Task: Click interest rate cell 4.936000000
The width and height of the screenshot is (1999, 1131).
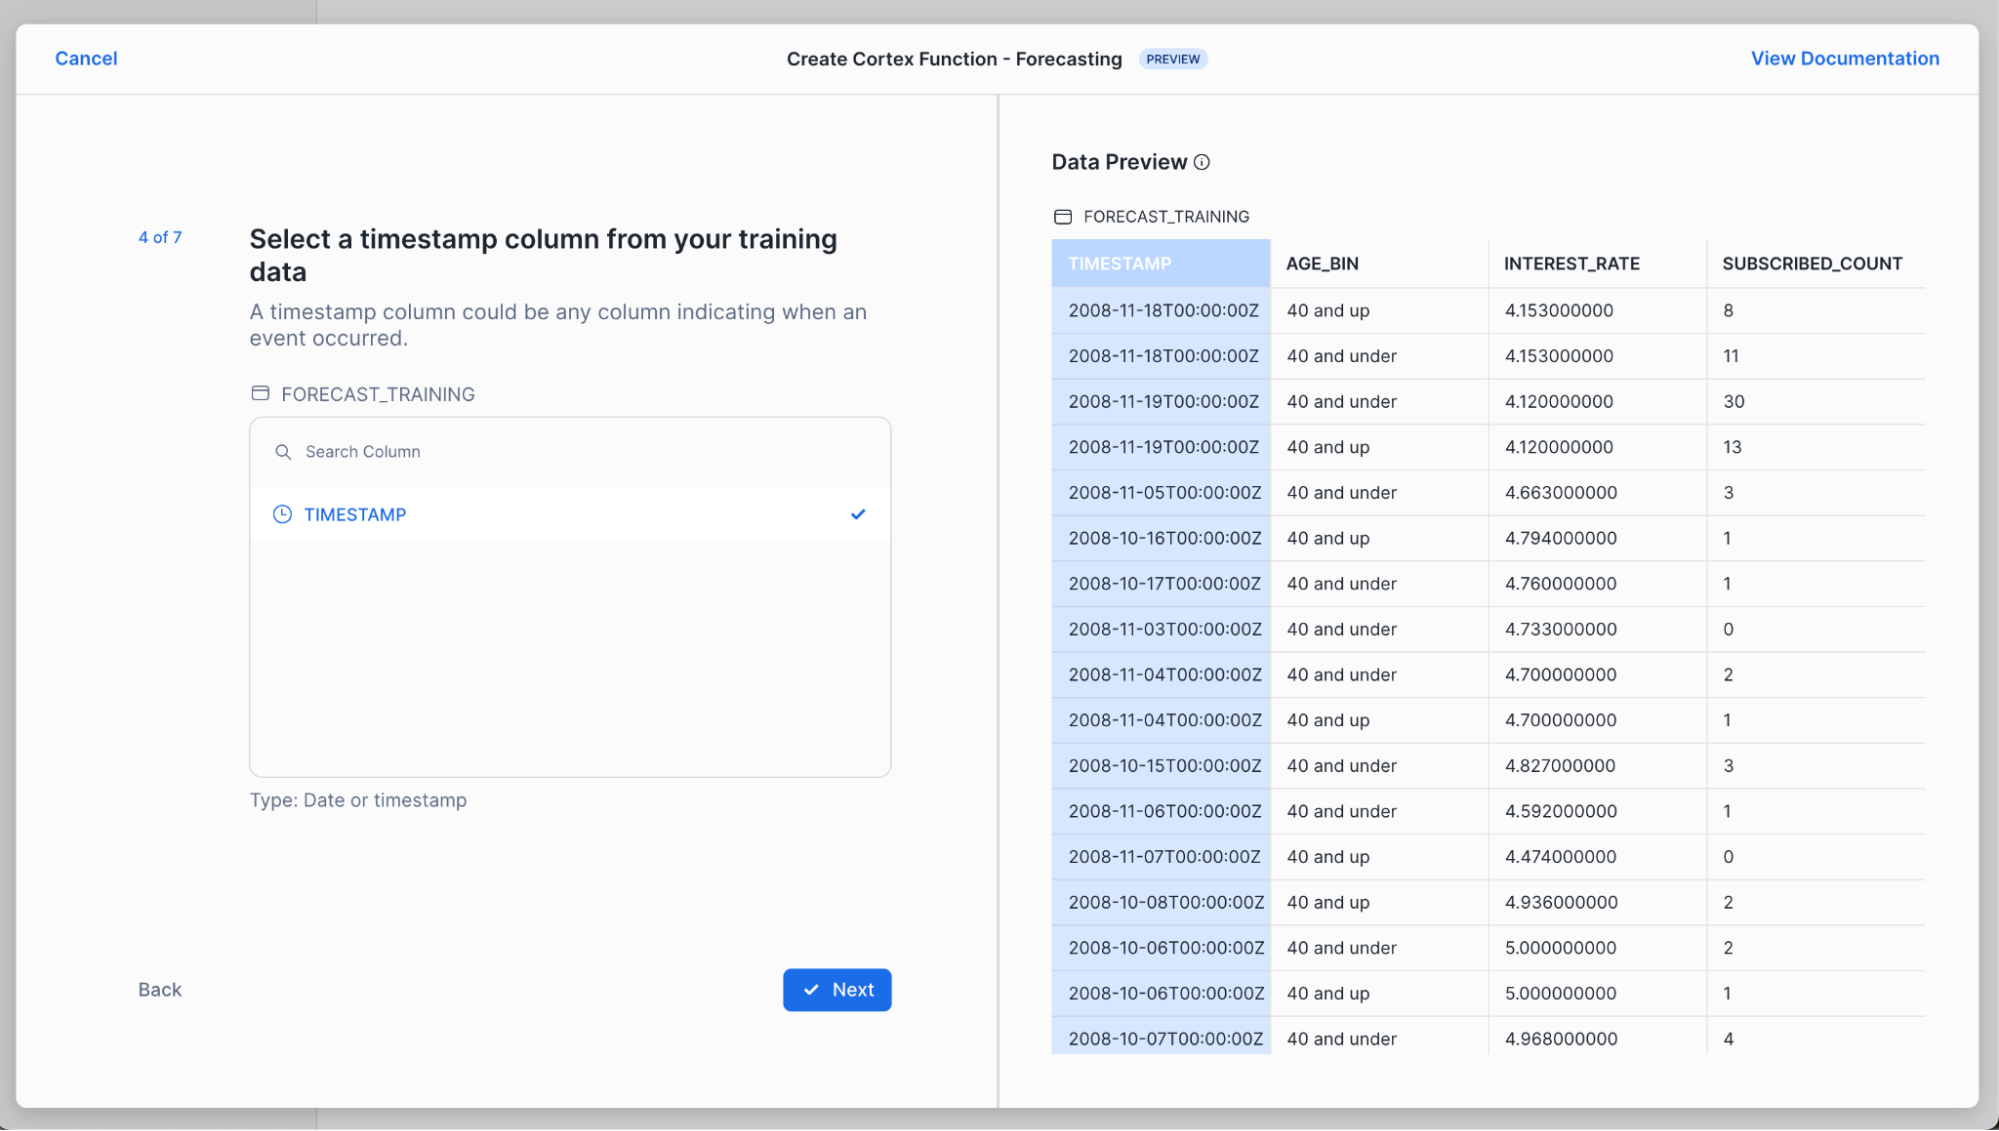Action: pyautogui.click(x=1560, y=902)
